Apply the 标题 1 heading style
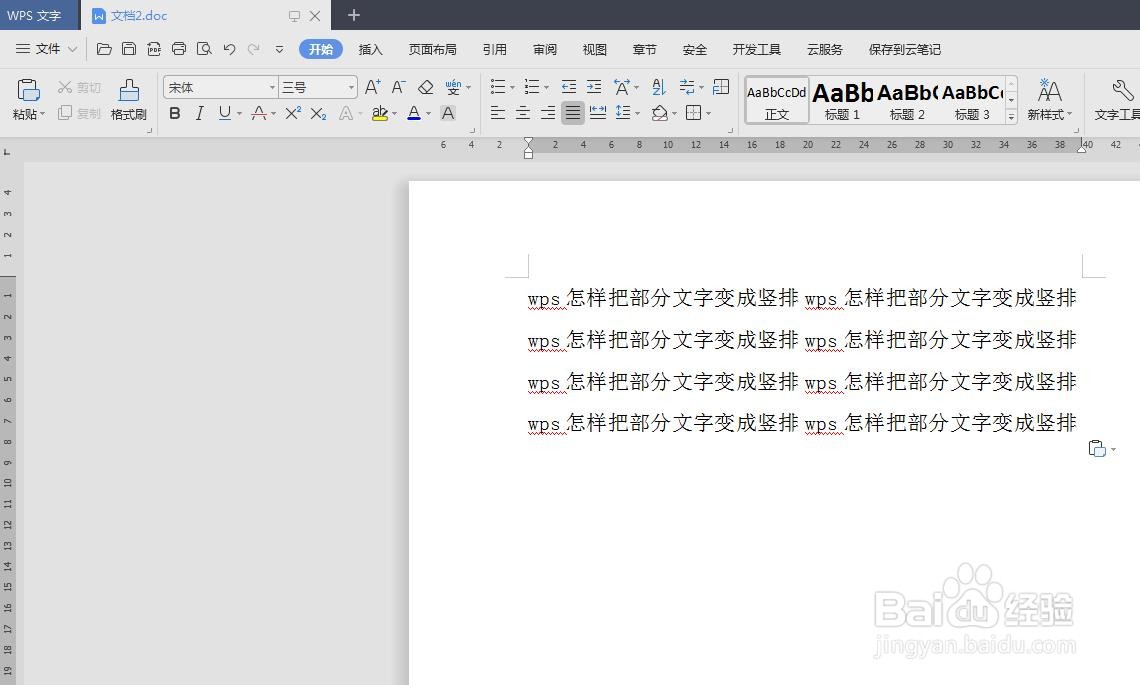 click(842, 100)
